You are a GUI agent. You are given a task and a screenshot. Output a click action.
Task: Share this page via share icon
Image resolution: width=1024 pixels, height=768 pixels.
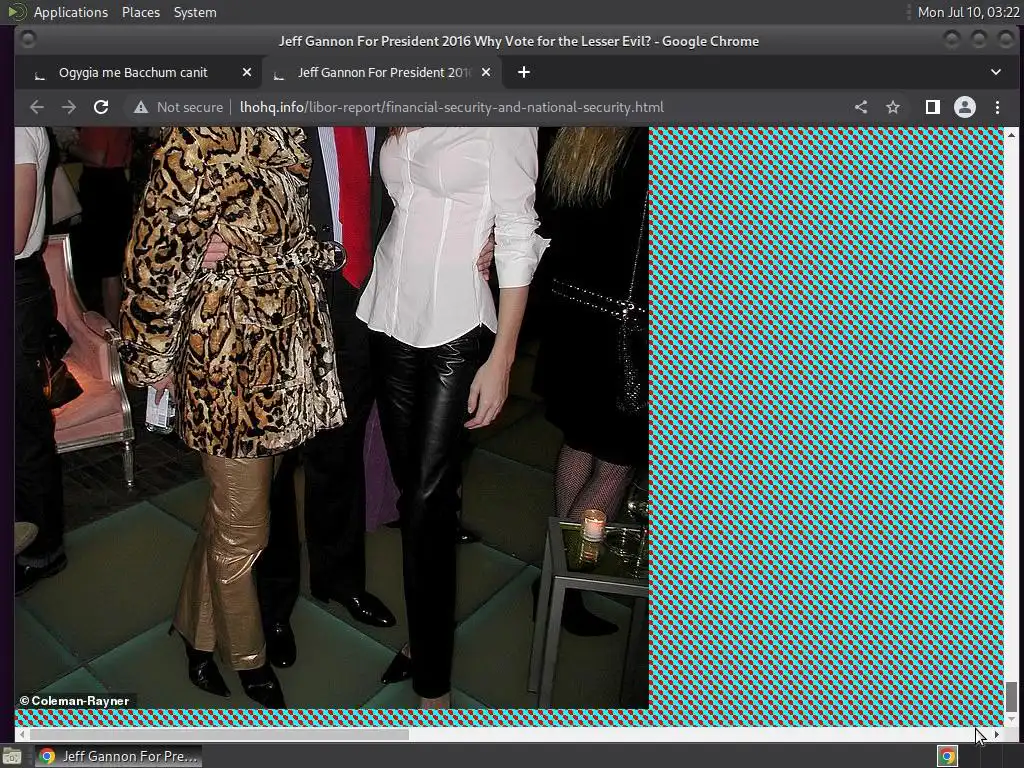[x=861, y=107]
